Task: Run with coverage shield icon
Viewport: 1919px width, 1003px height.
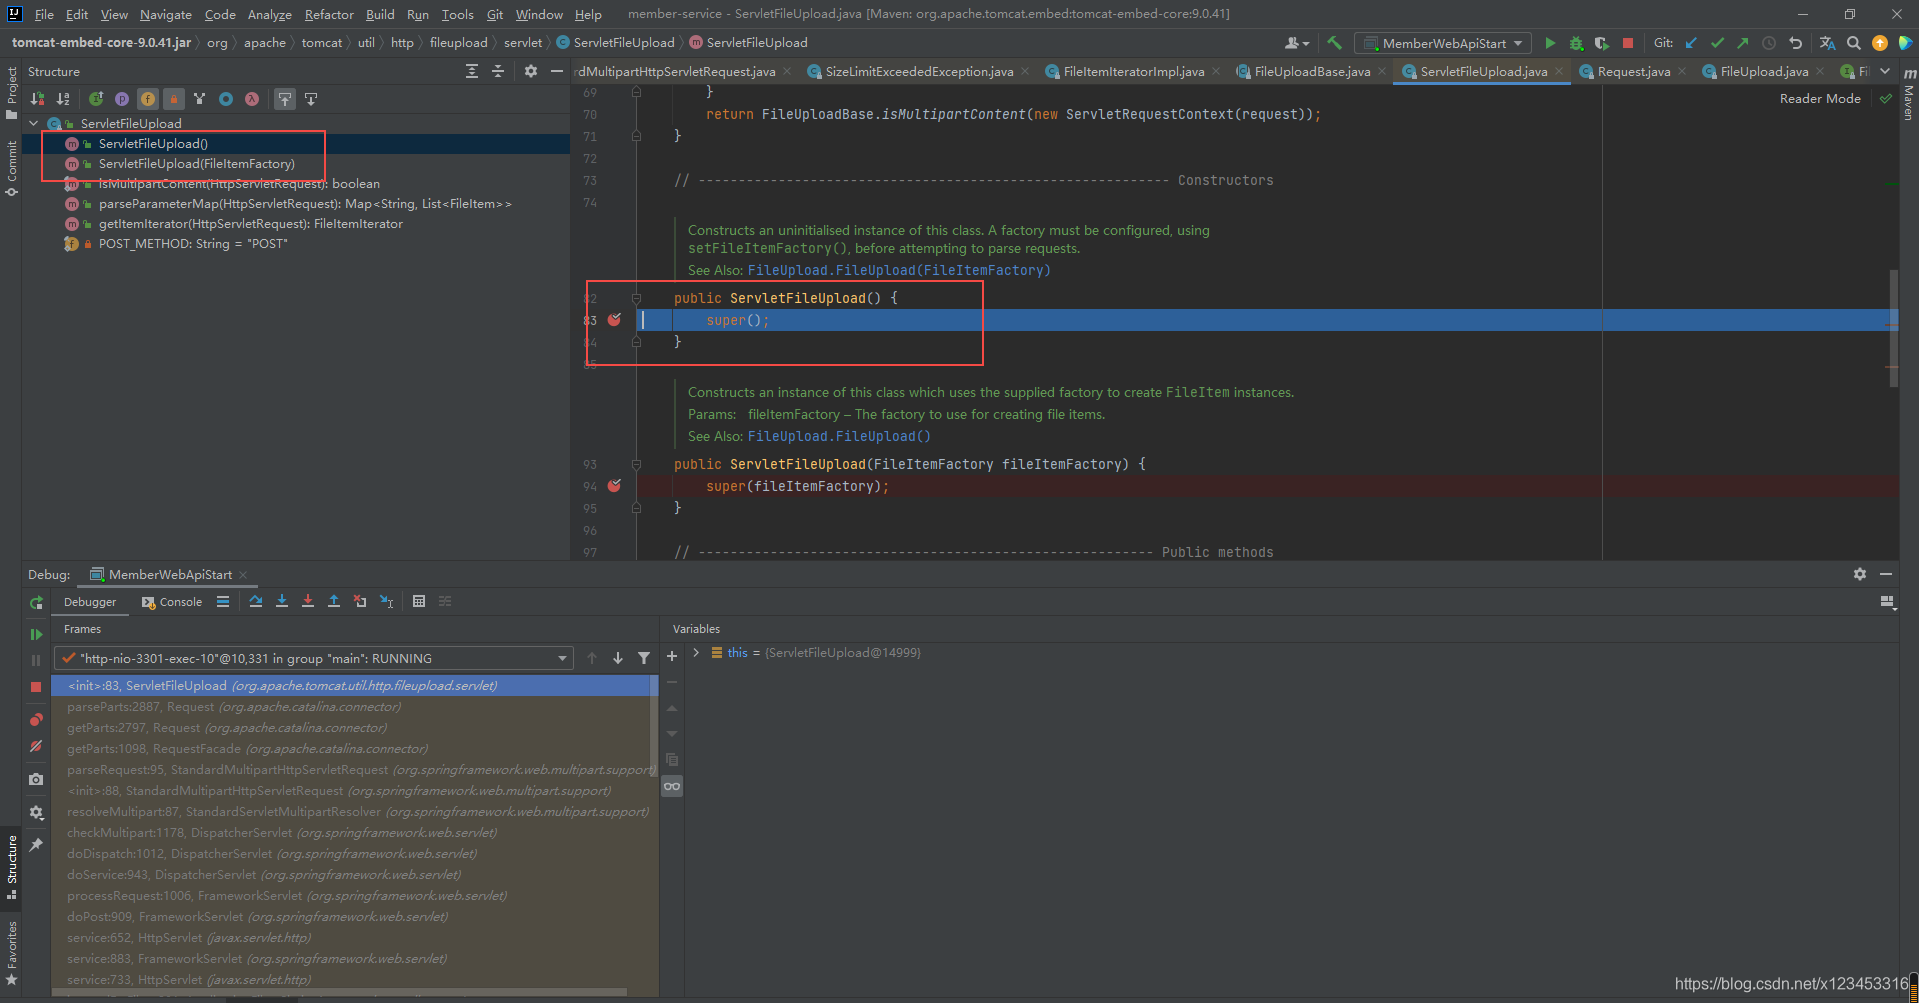Action: [1602, 43]
